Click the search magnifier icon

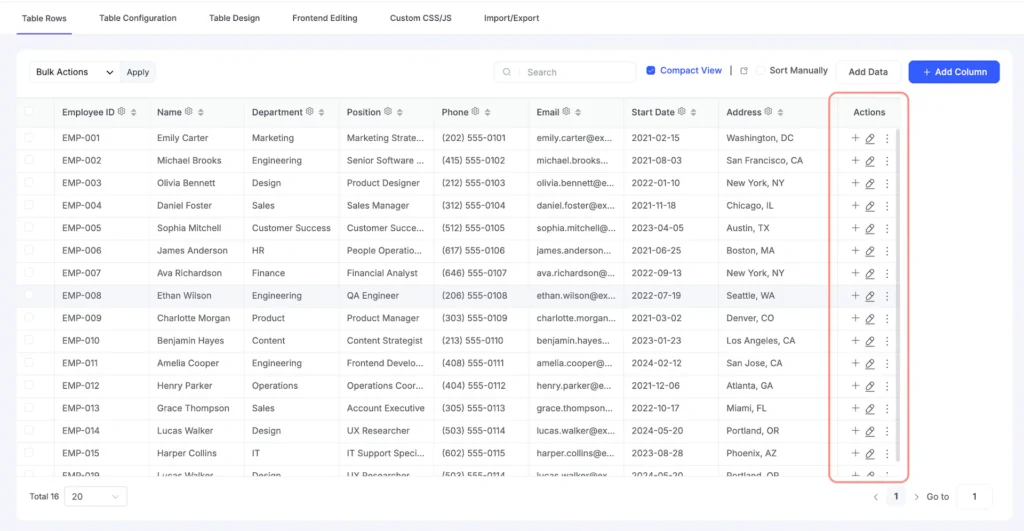tap(507, 72)
